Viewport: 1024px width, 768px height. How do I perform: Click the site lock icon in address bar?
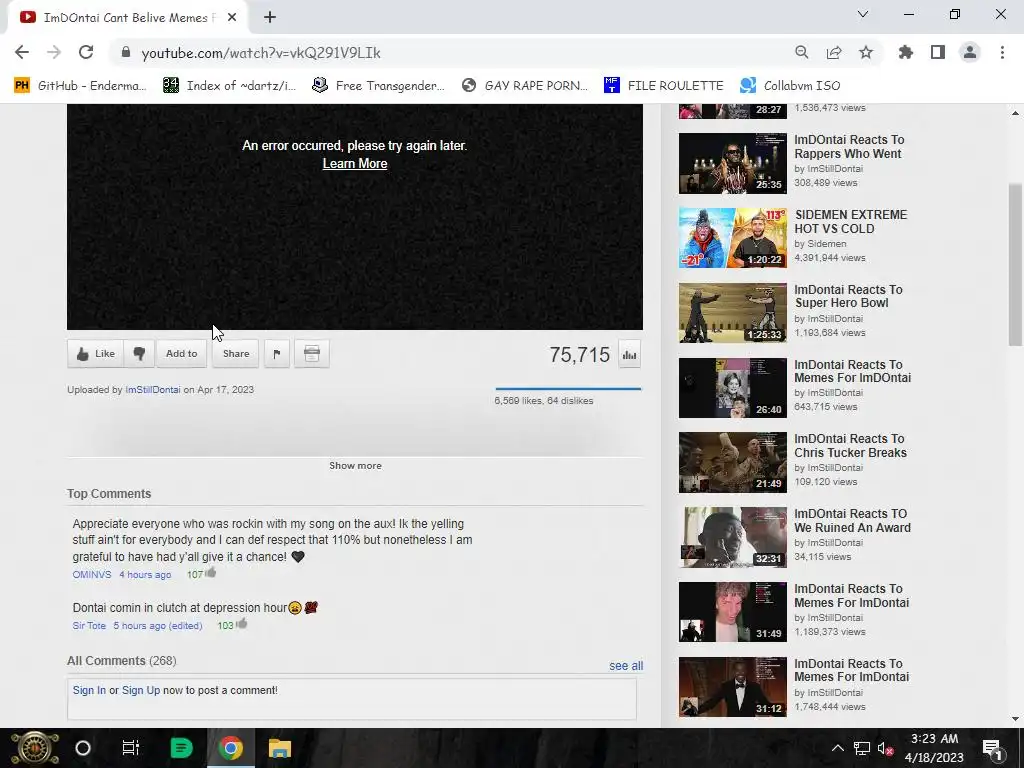(x=126, y=52)
